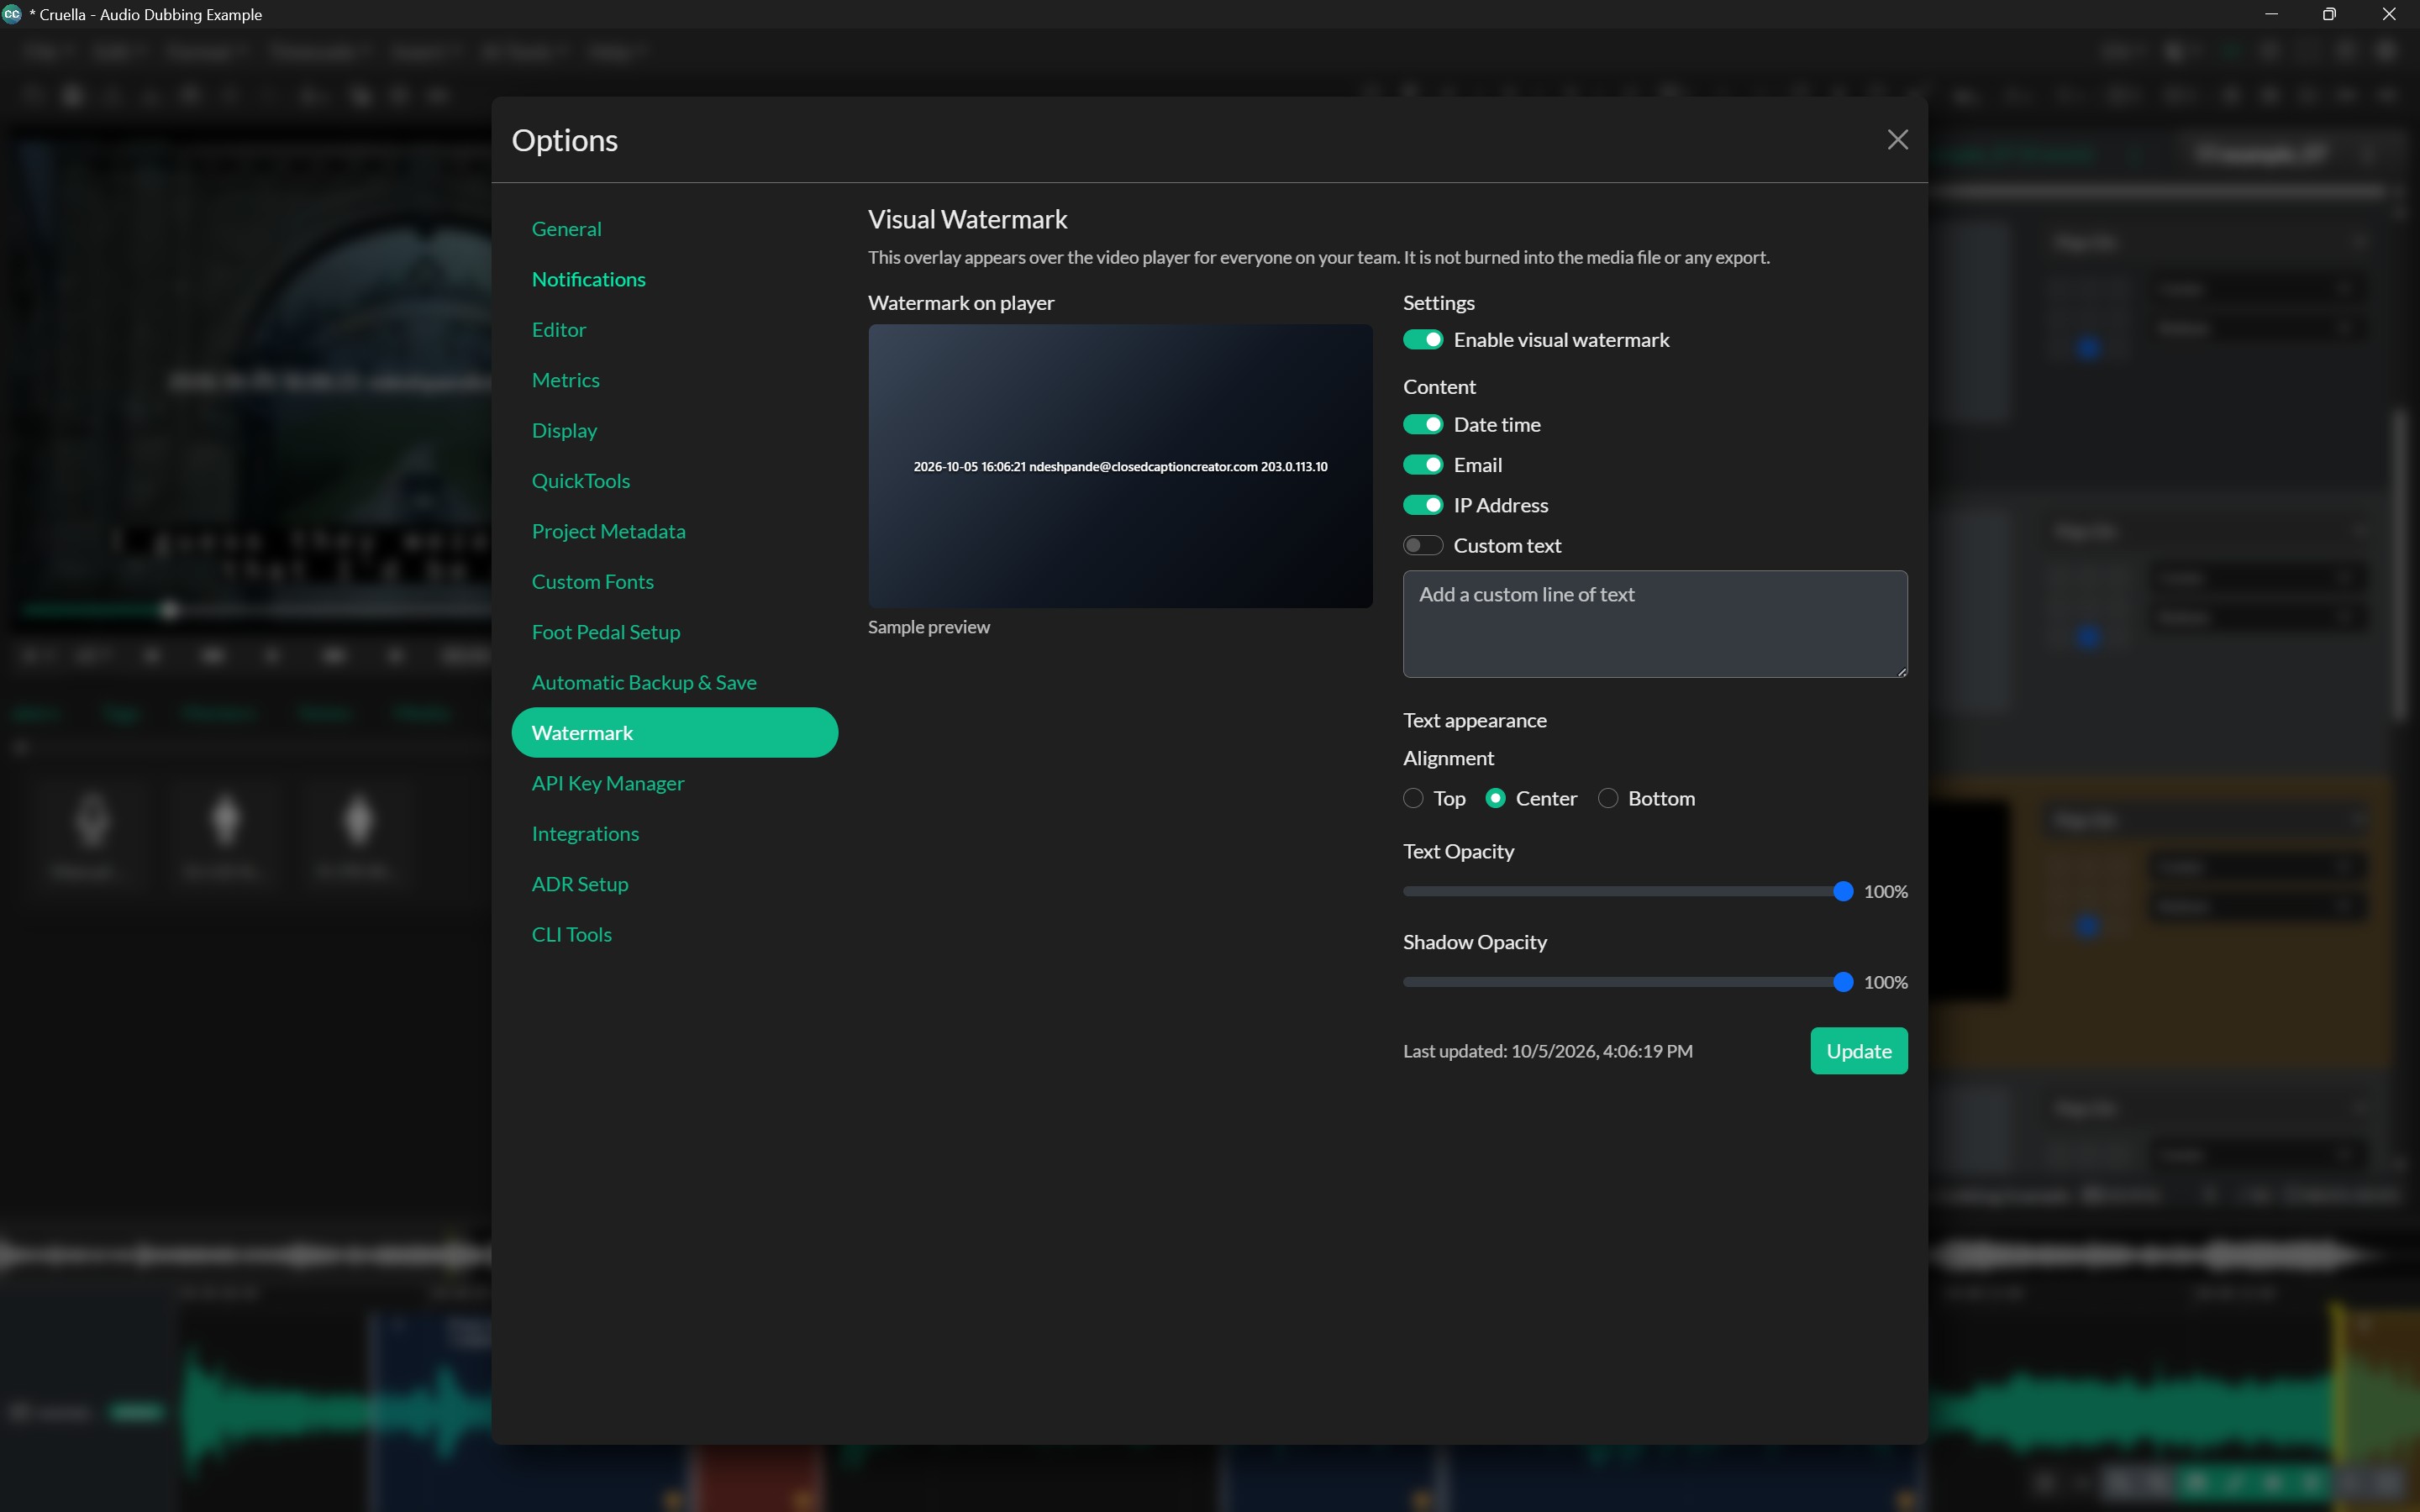Click the watermark sample preview image

pos(1120,466)
